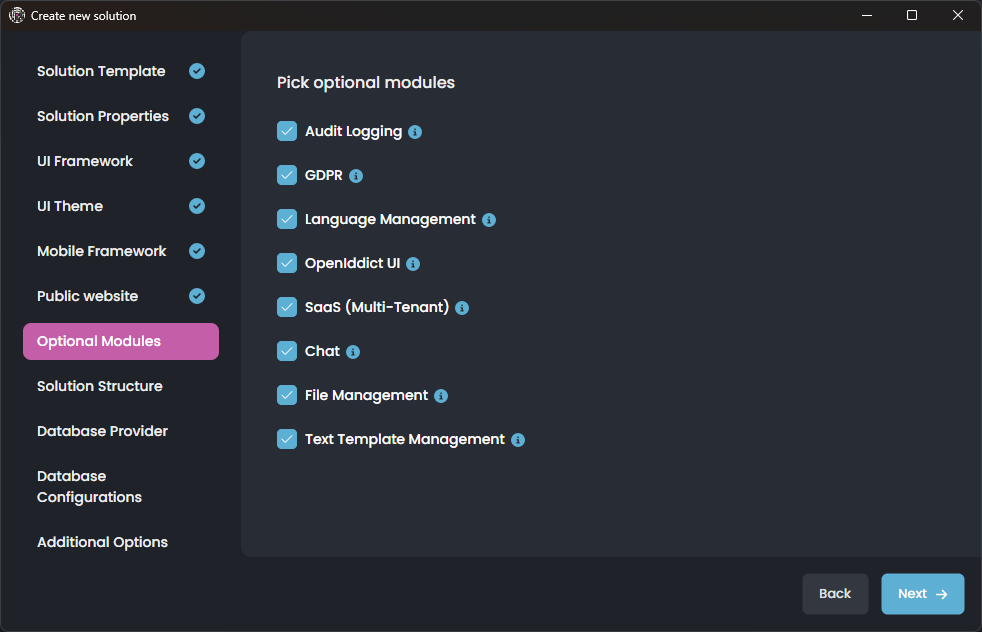Click info icon next to Audit Logging
Image resolution: width=982 pixels, height=632 pixels.
[x=415, y=132]
